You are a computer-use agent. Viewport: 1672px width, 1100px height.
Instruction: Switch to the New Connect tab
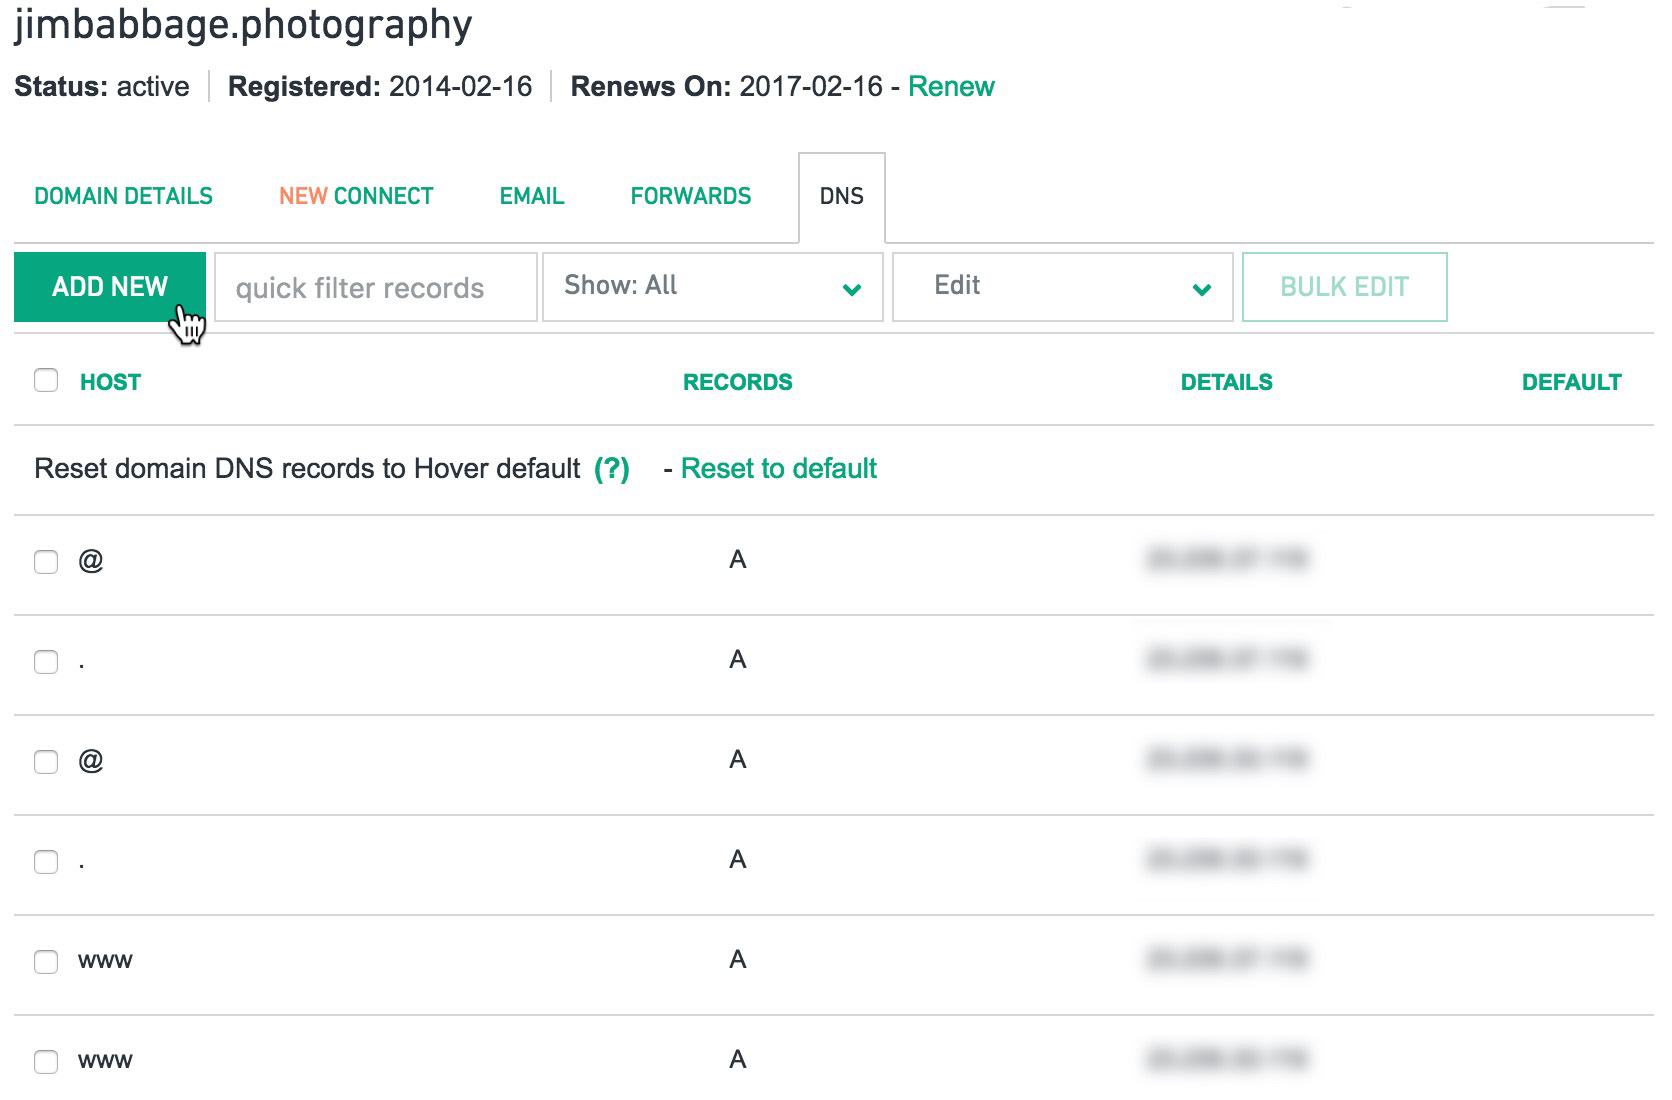pos(356,196)
